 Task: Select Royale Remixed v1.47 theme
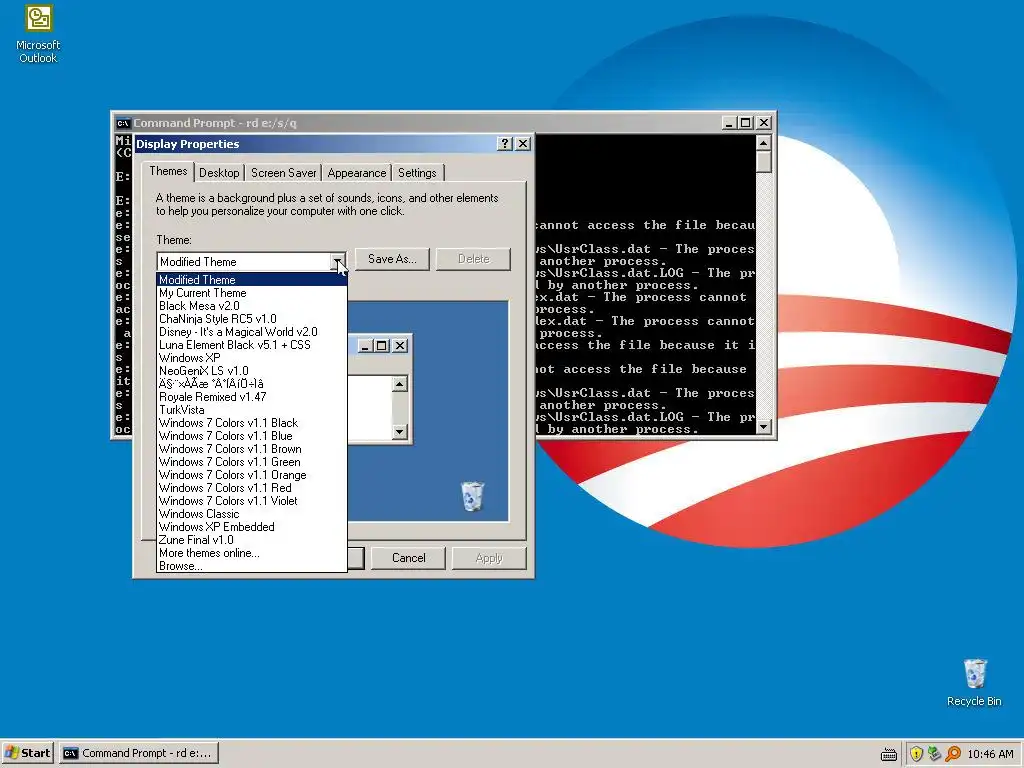coord(251,396)
